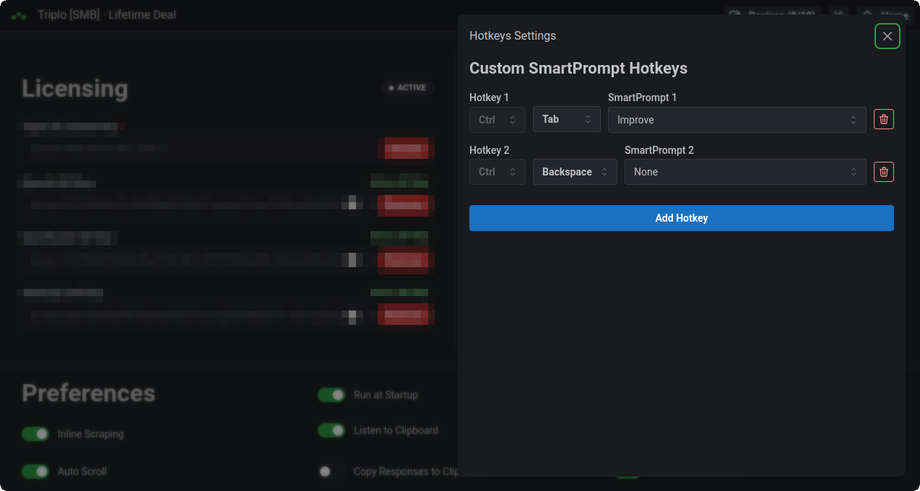Image resolution: width=920 pixels, height=491 pixels.
Task: Delete the Hotkey 1 row with trash icon
Action: [884, 120]
